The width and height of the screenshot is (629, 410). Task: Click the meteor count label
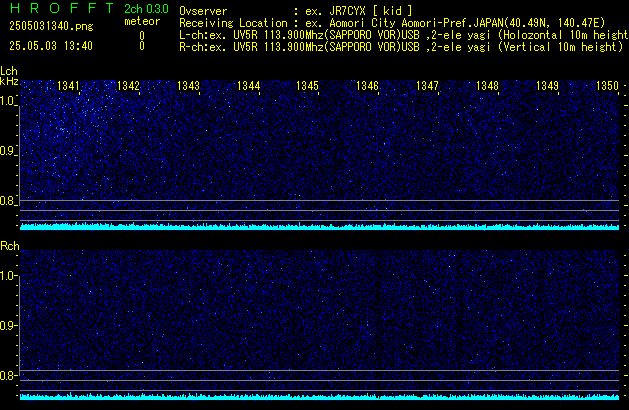(142, 21)
